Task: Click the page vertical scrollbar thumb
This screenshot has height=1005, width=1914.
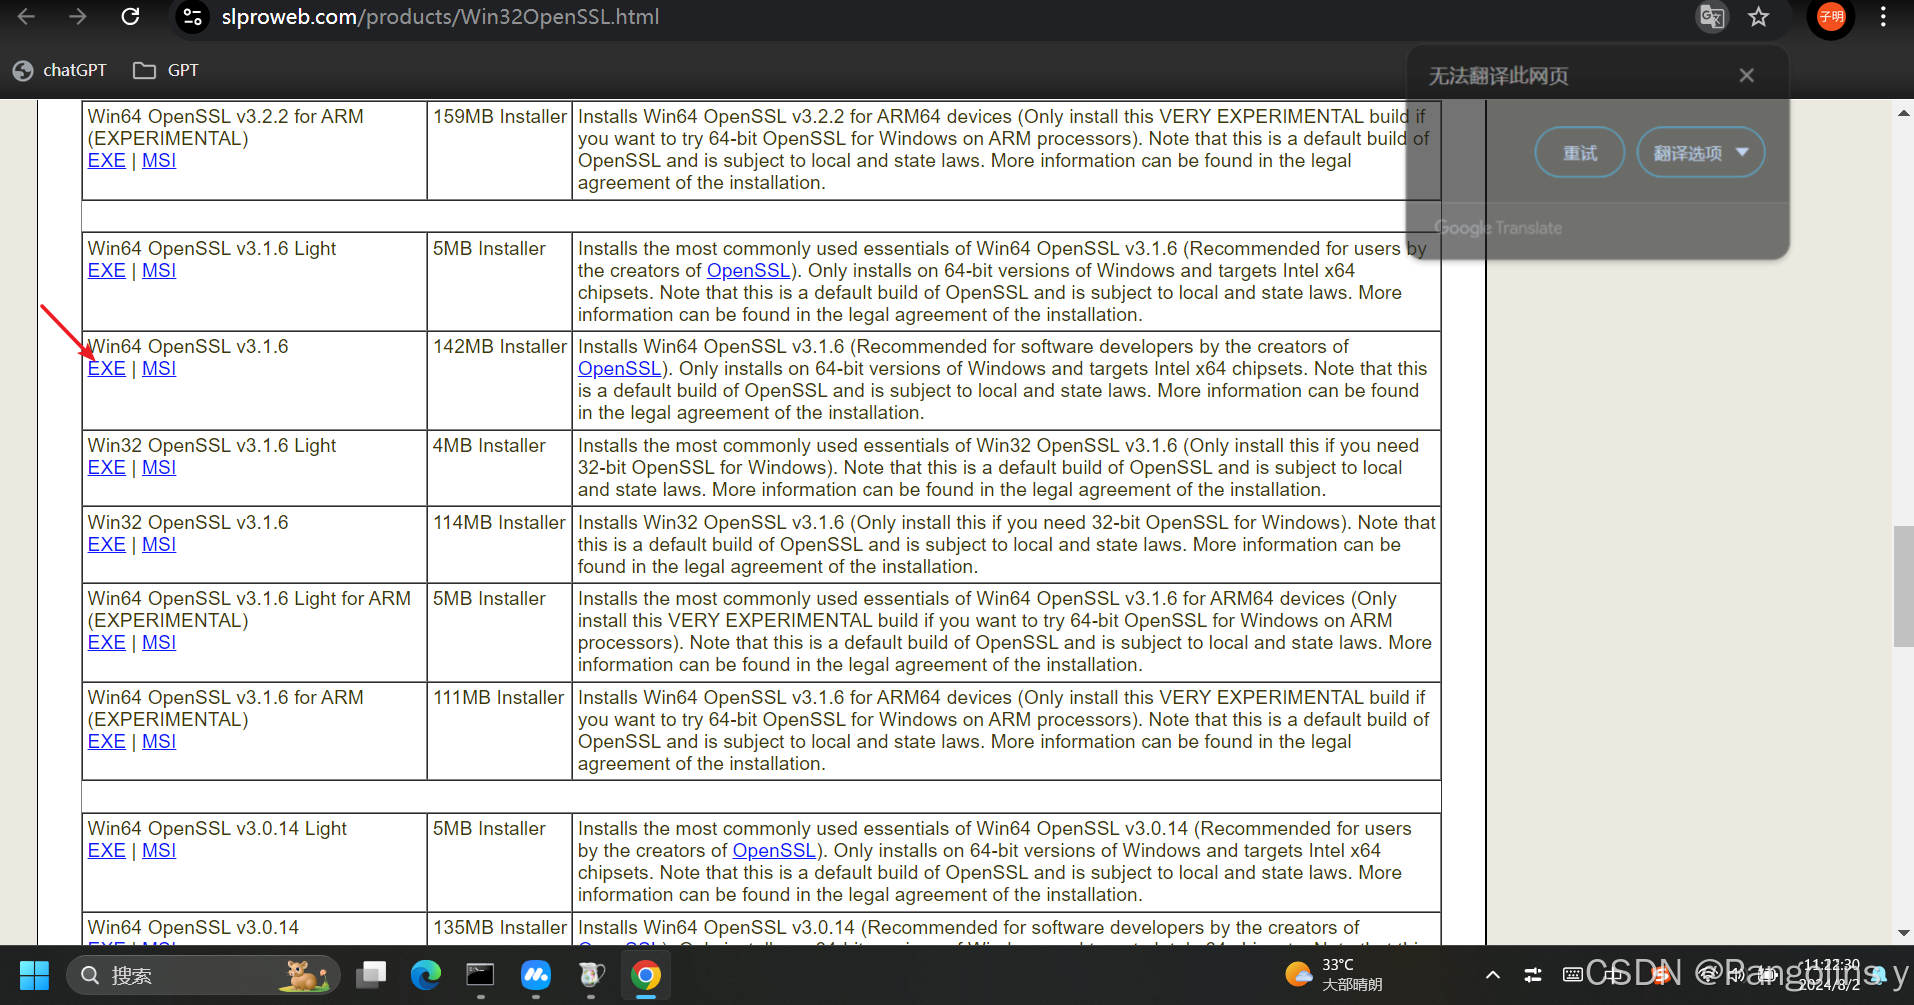Action: pyautogui.click(x=1903, y=587)
